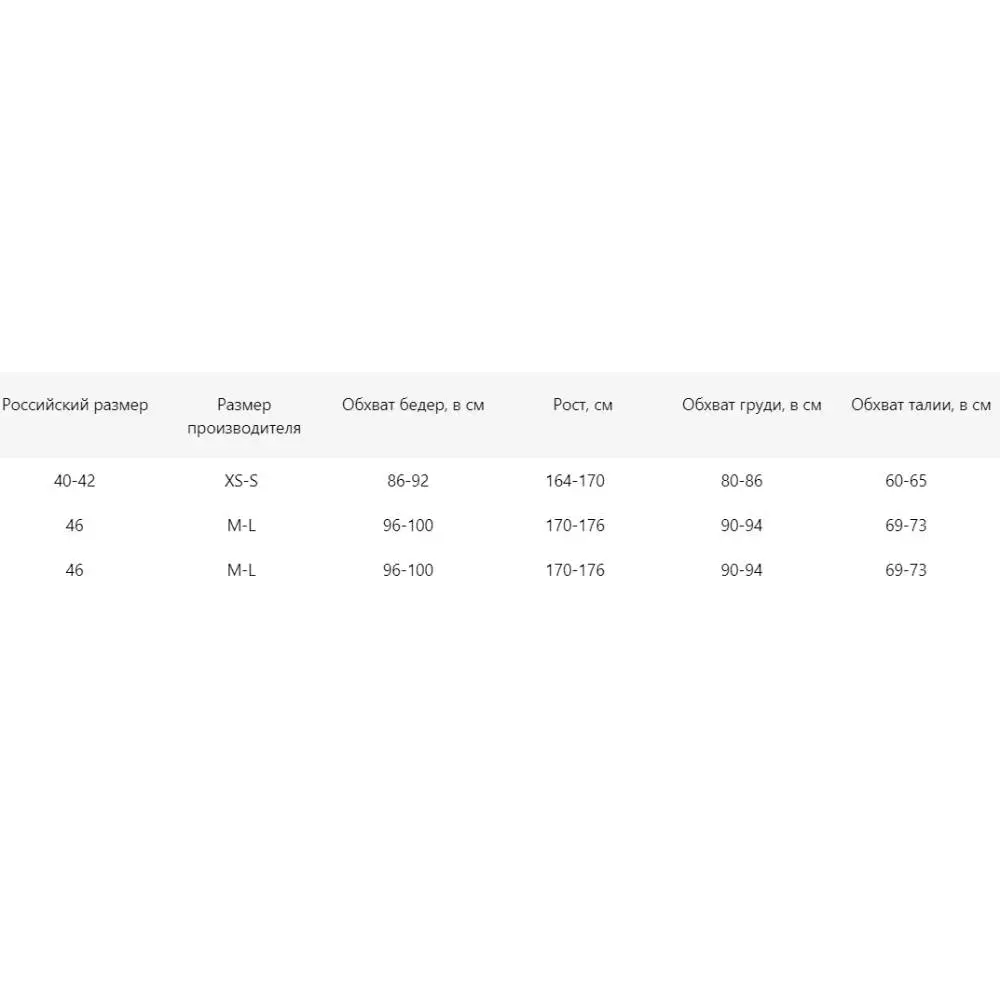Click the 'XS-S' manufacturer size cell
Image resolution: width=1000 pixels, height=1000 pixels.
point(242,481)
